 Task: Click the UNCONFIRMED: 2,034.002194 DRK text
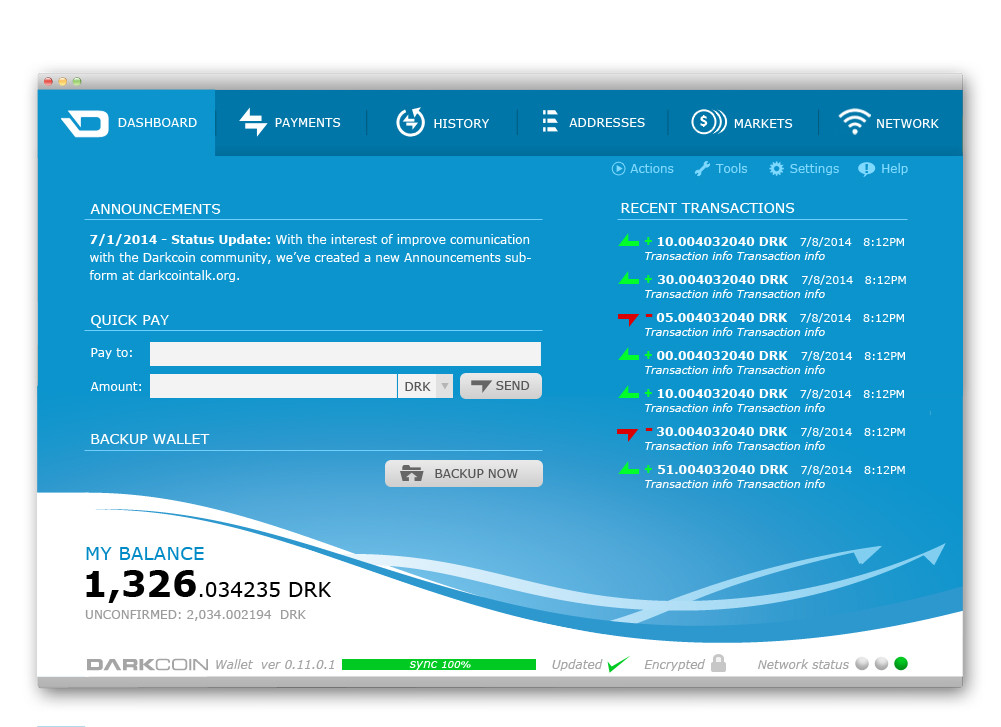pyautogui.click(x=195, y=615)
